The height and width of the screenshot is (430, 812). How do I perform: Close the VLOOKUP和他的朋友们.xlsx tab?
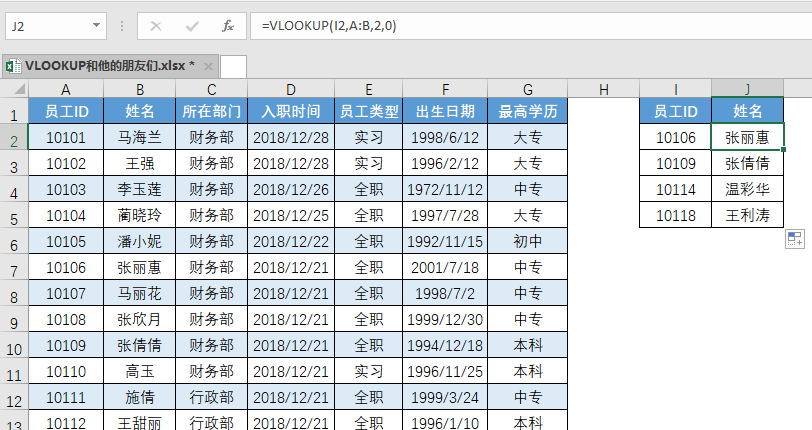click(x=208, y=66)
